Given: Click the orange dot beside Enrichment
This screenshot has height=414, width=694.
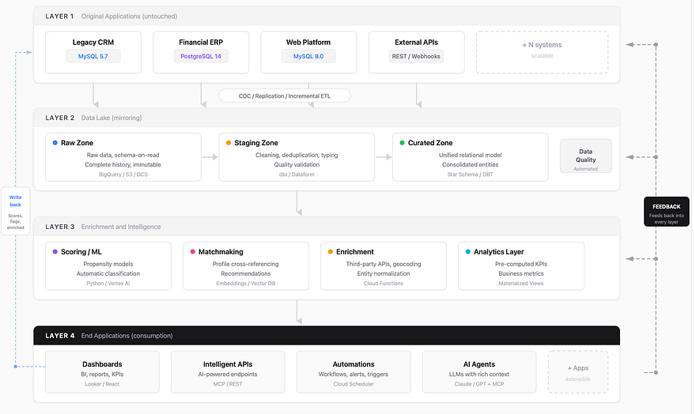Looking at the screenshot, I should point(330,252).
